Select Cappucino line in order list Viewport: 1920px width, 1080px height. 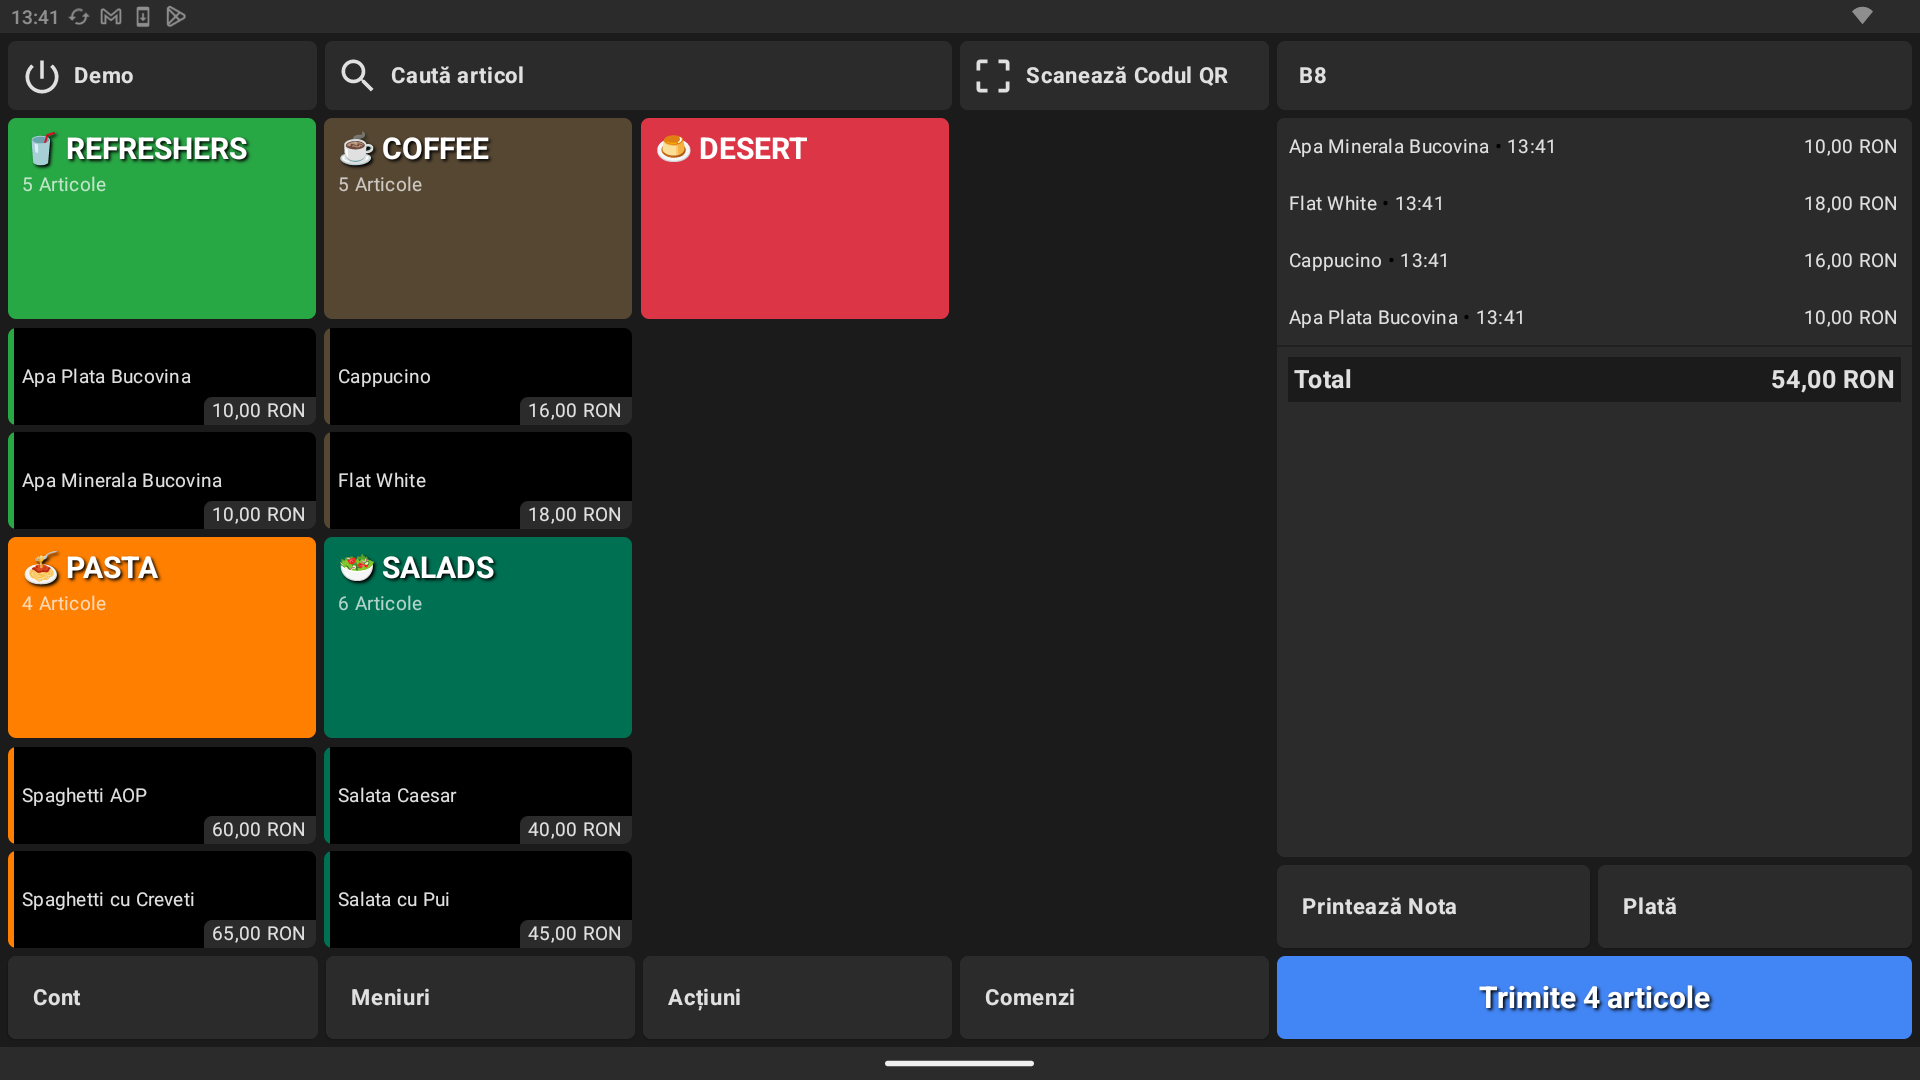point(1592,261)
